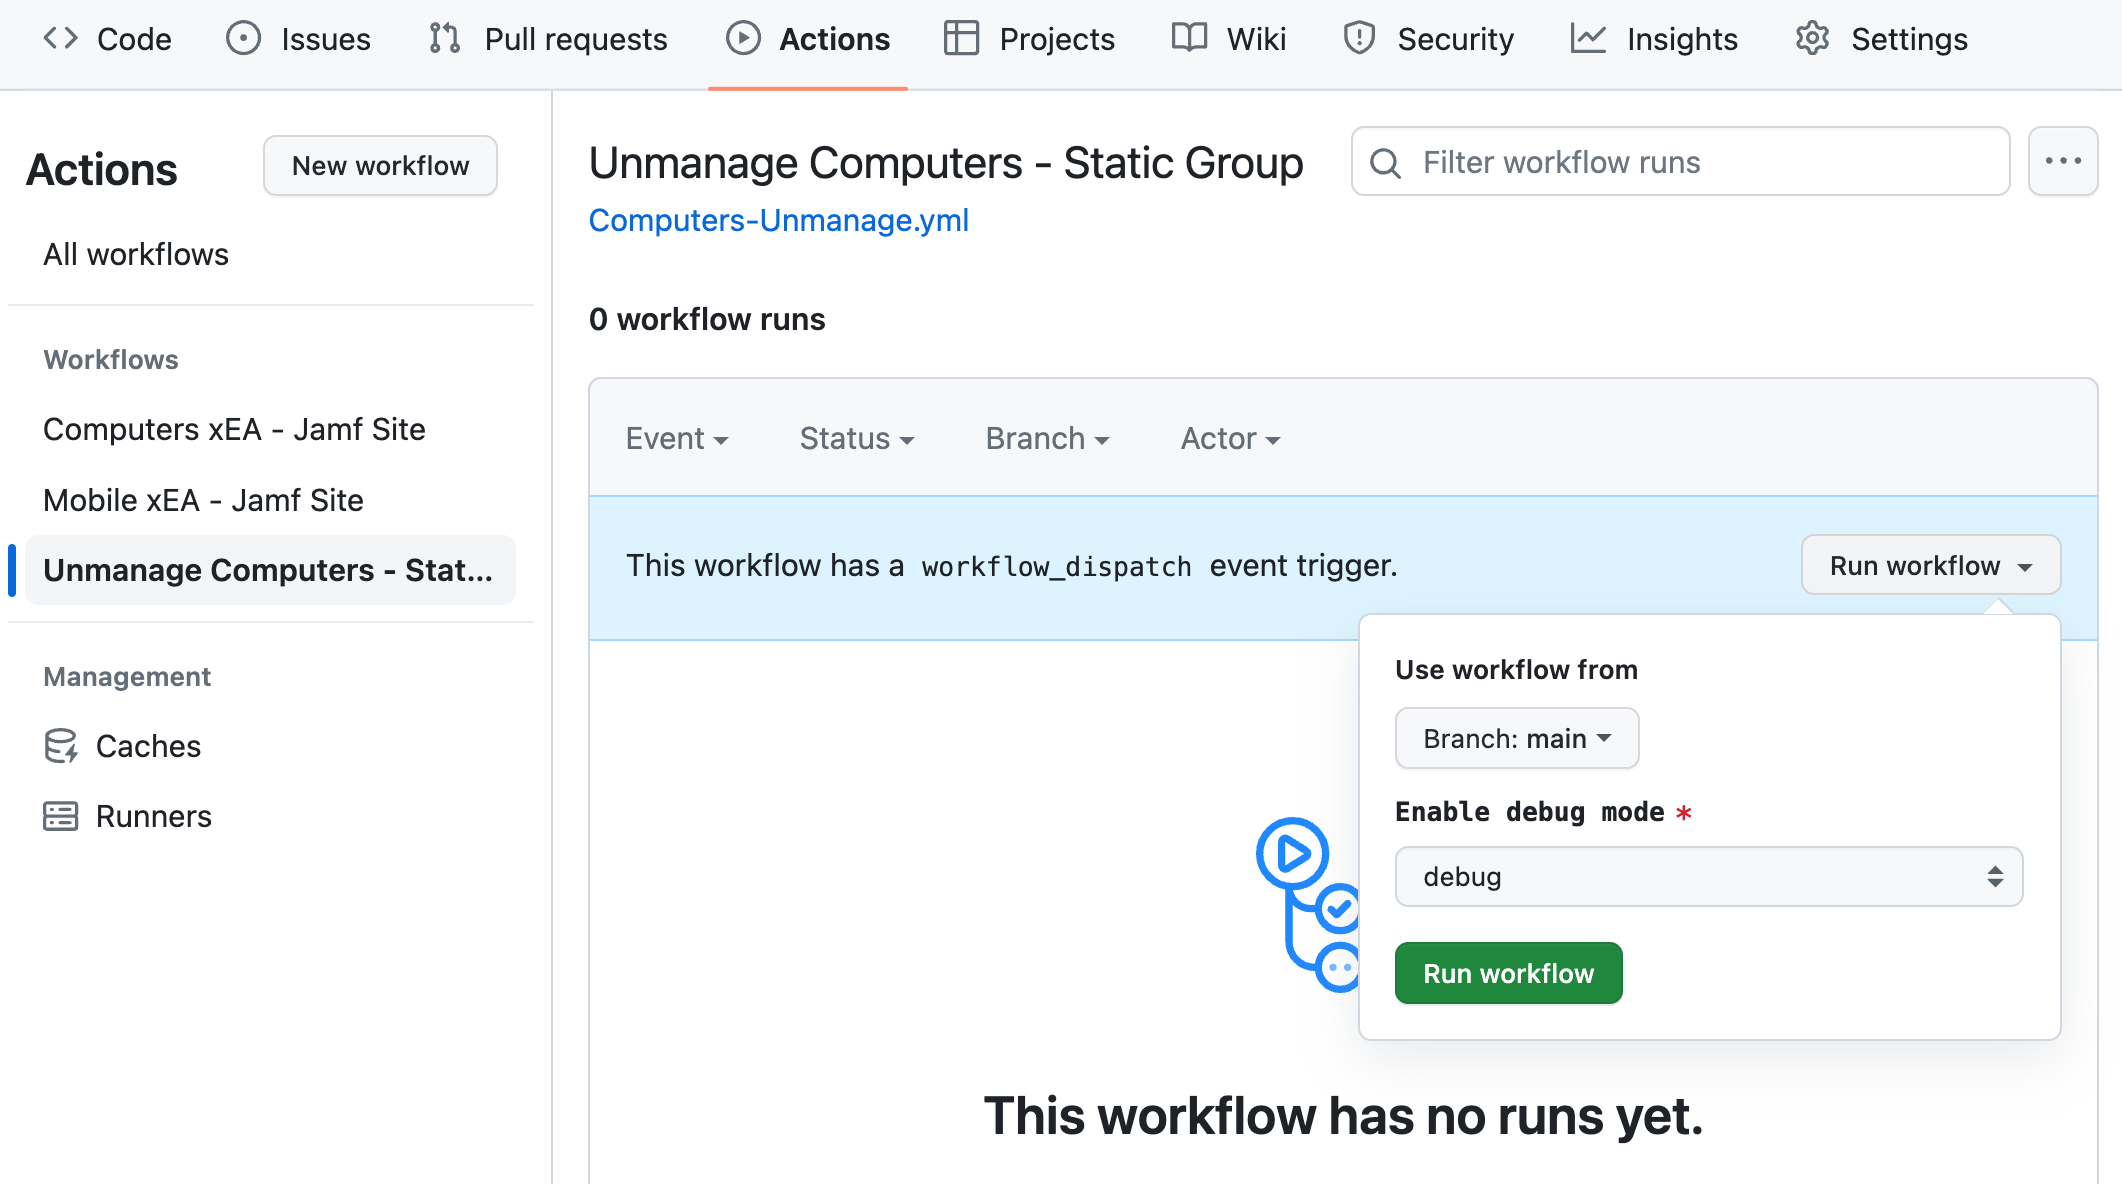Click the Insights graph icon
This screenshot has width=2122, height=1184.
click(x=1588, y=39)
